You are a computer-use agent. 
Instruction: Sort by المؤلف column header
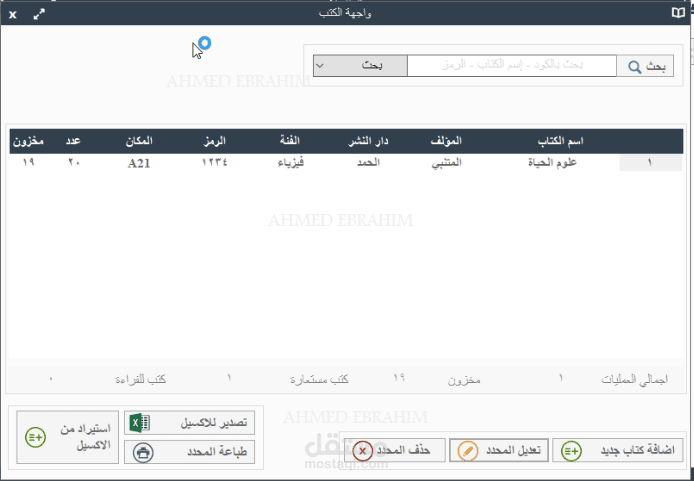click(446, 141)
